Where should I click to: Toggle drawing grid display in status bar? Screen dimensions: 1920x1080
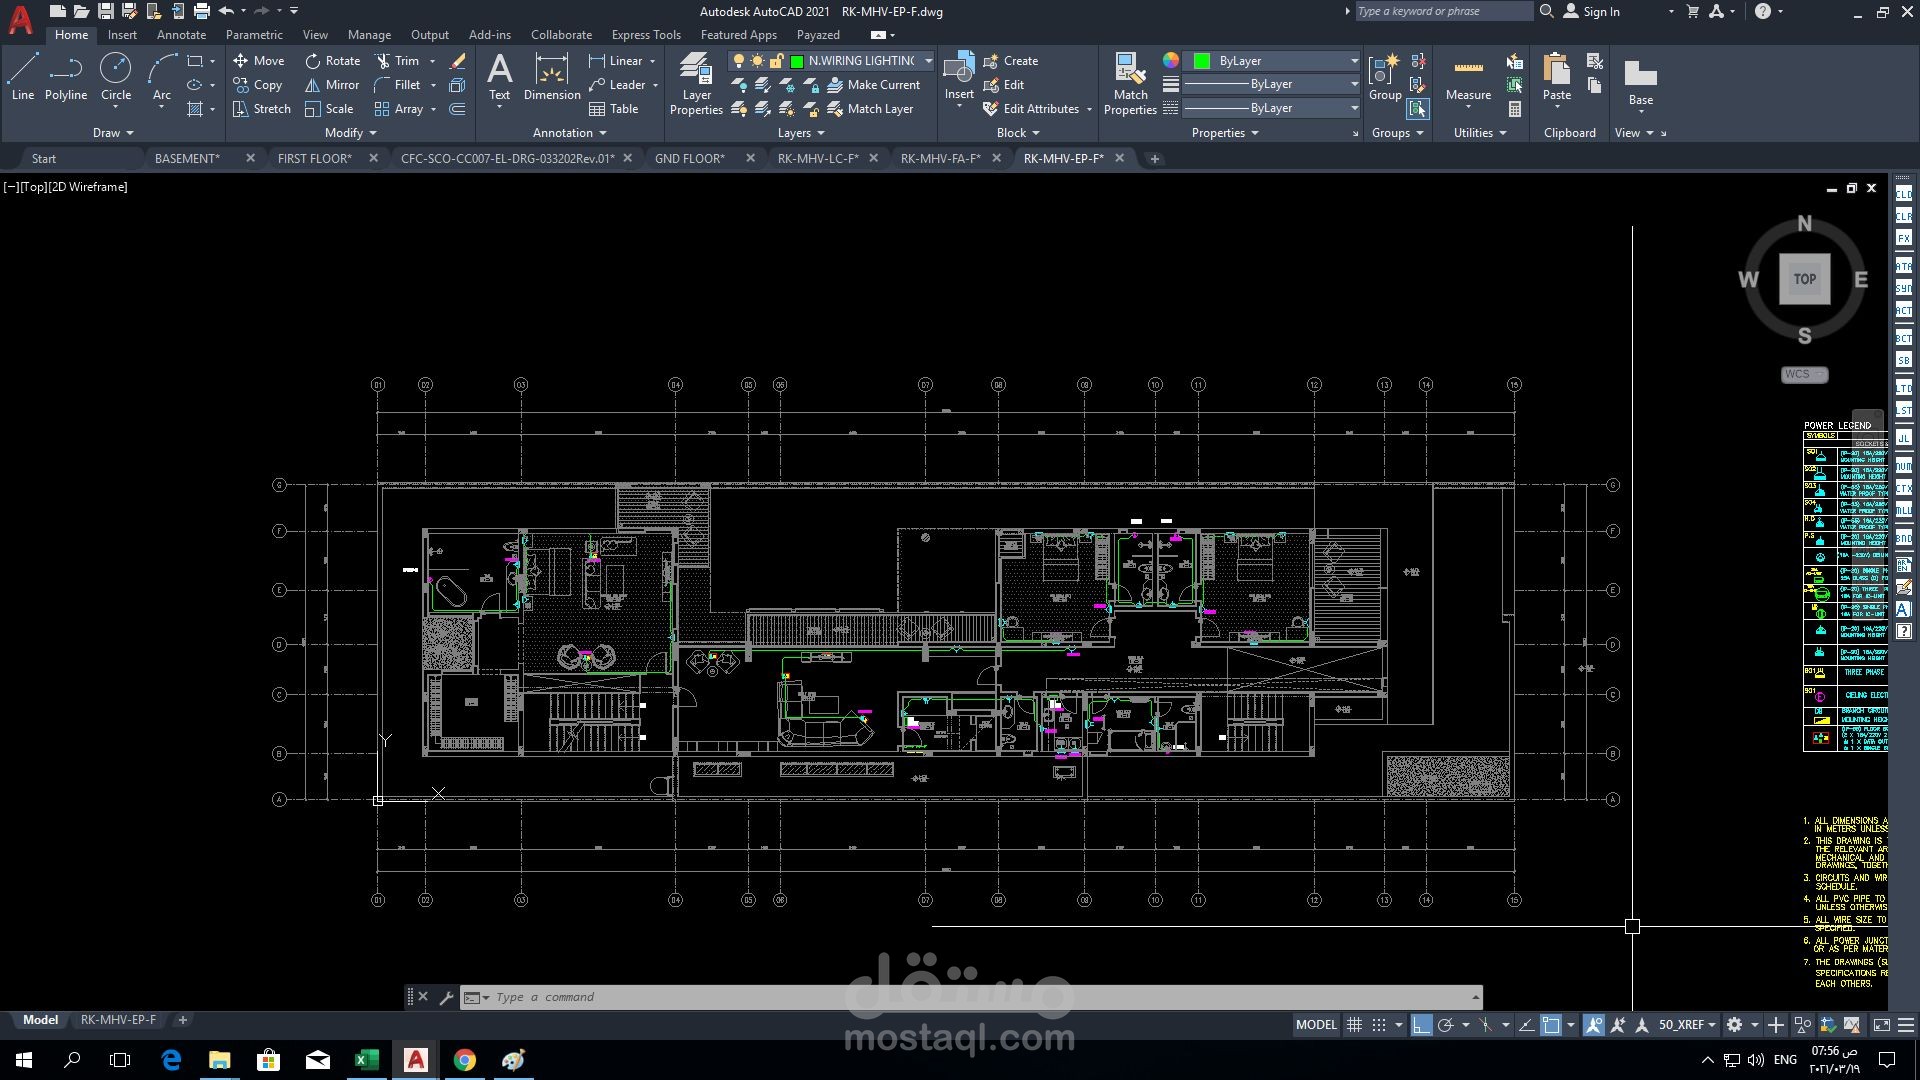pos(1354,1025)
